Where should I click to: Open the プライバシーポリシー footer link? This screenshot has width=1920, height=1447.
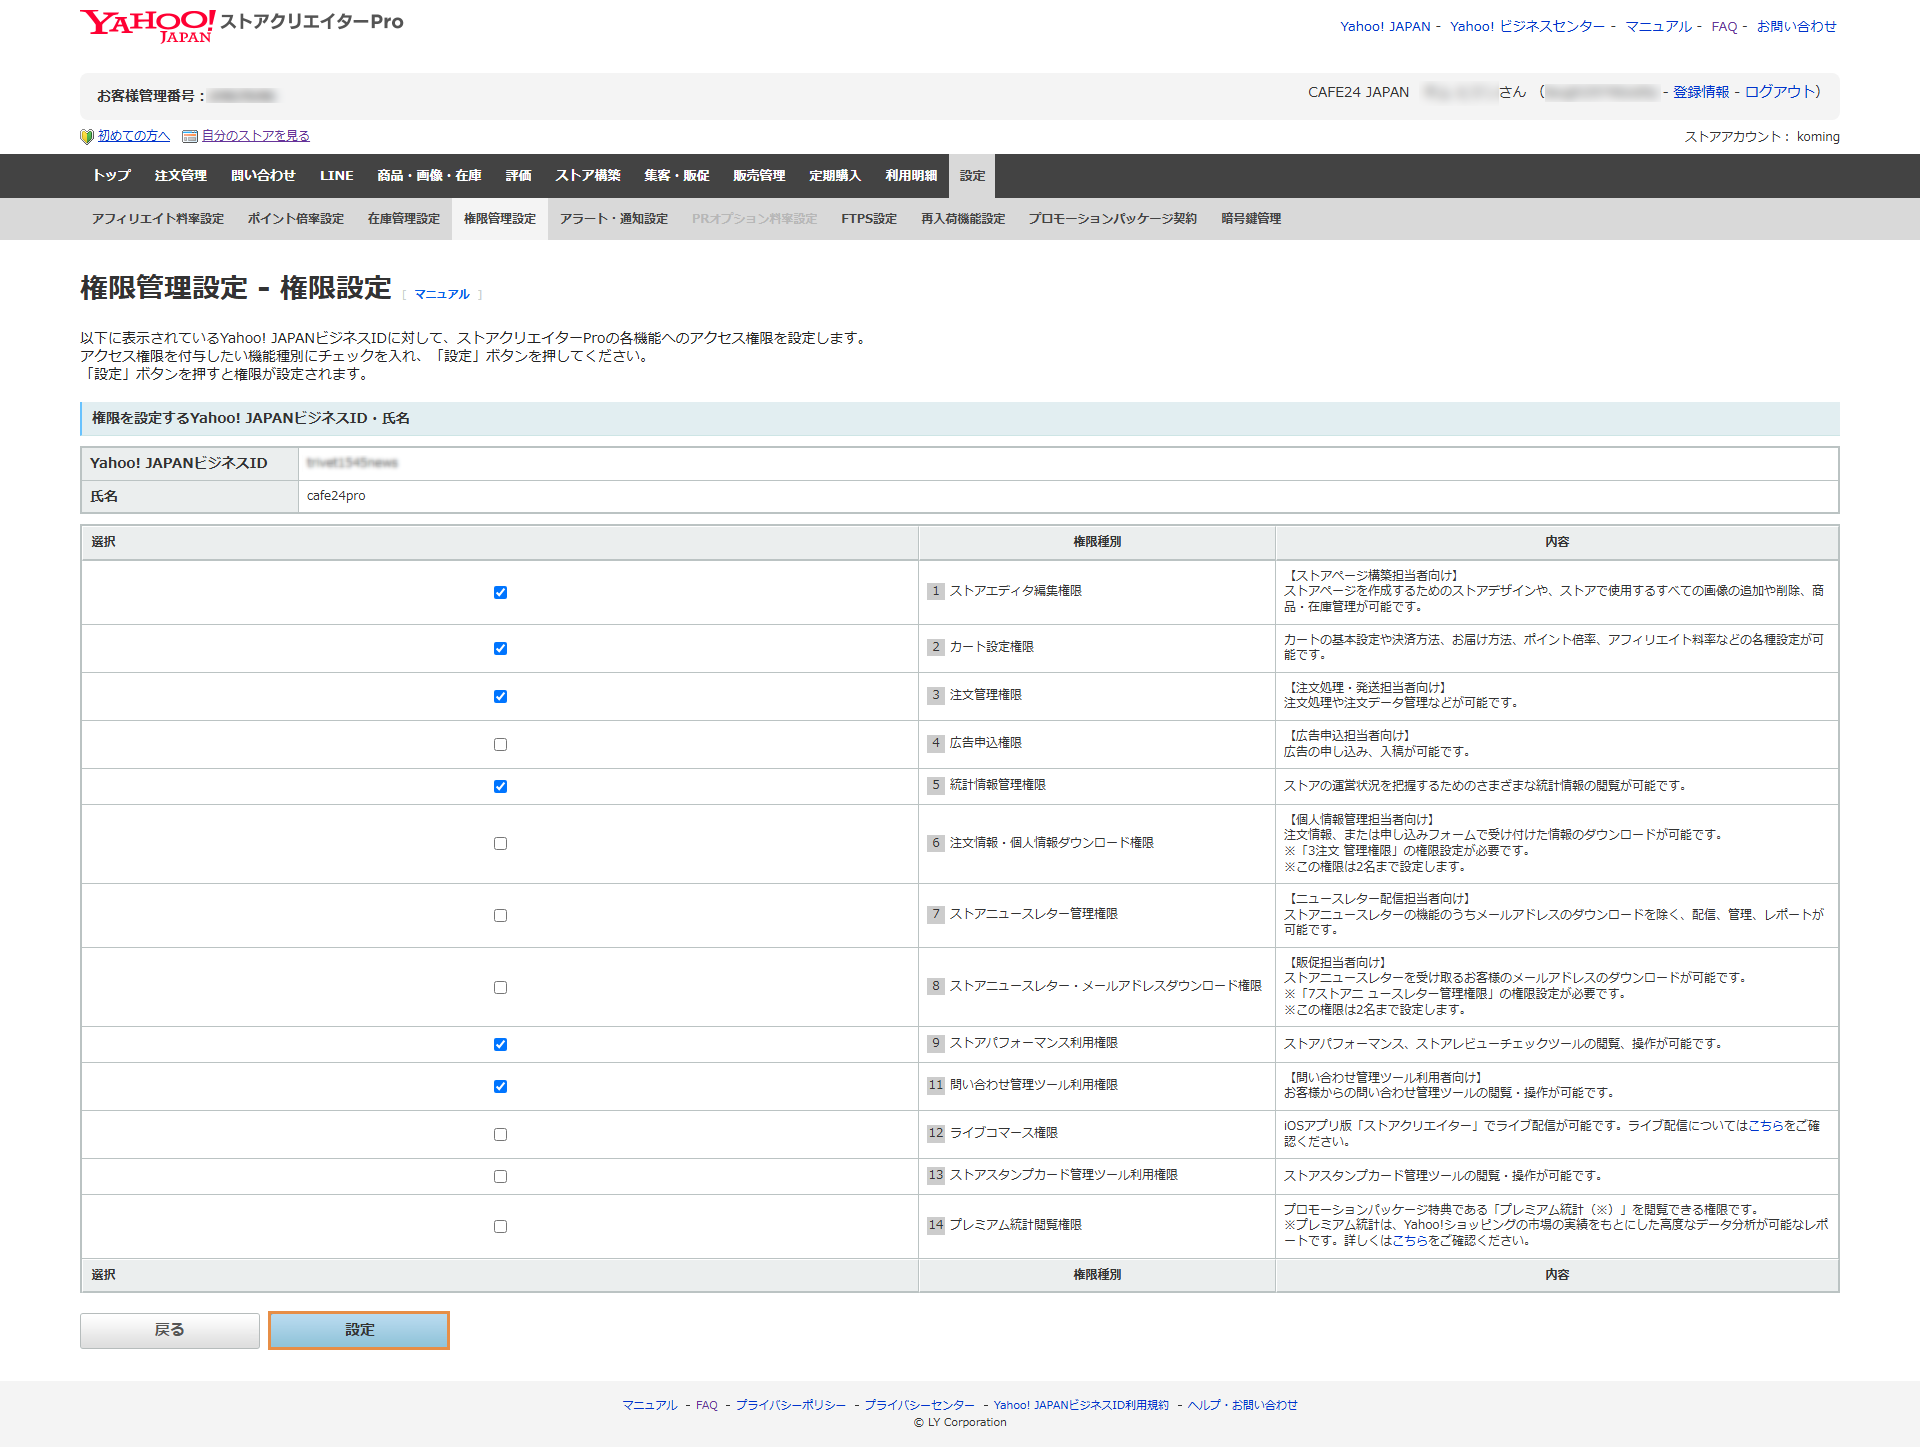(x=790, y=1405)
